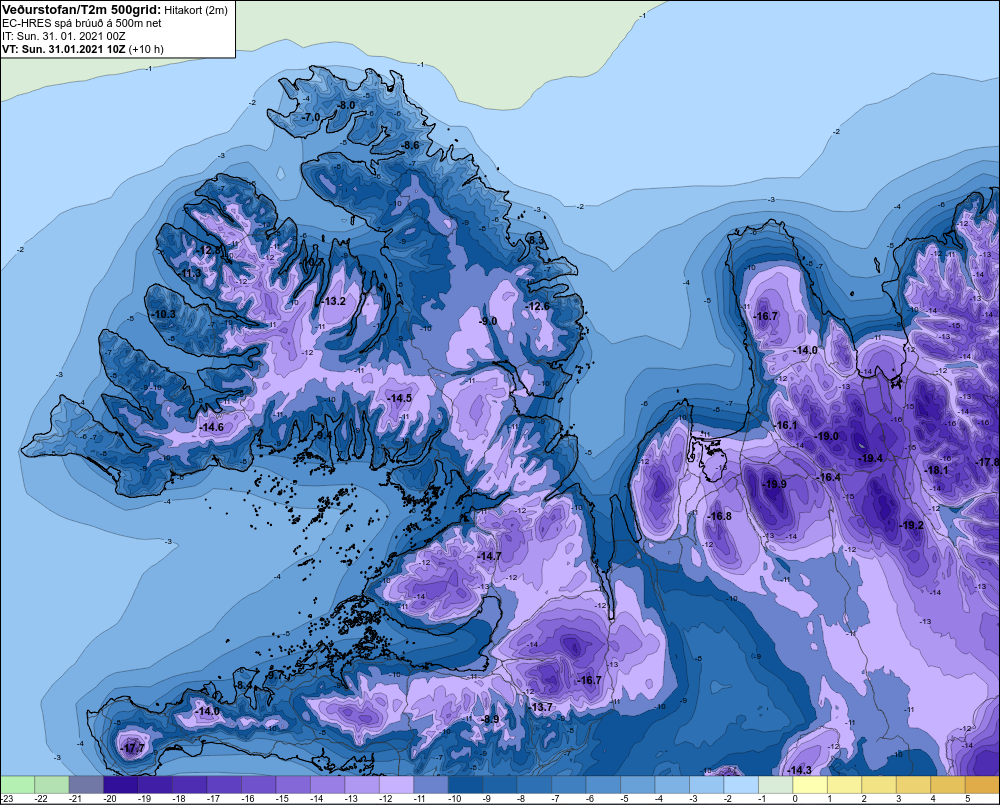Click the 'Veðurstofan/T2m 500grid:' title text
This screenshot has width=1000, height=805.
(x=82, y=9)
